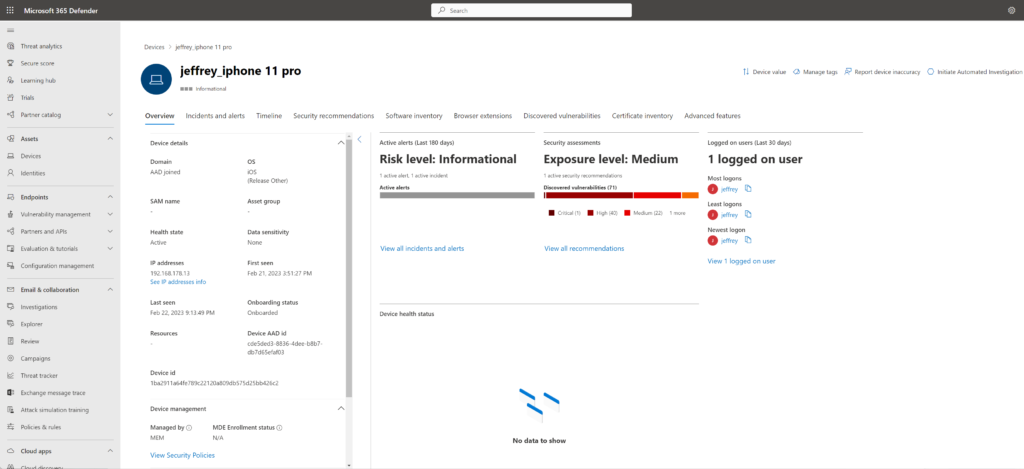This screenshot has height=469, width=1024.
Task: Open Devices under Assets
Action: coord(31,156)
